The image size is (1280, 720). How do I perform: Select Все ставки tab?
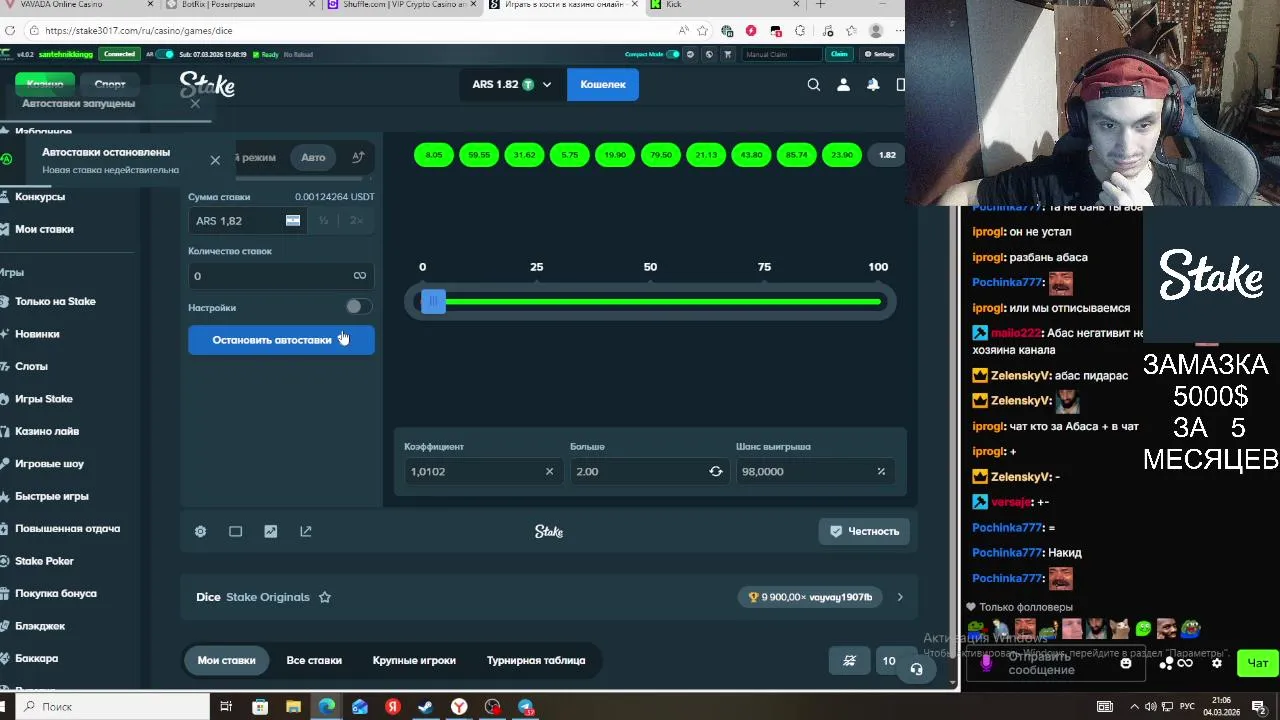[314, 660]
